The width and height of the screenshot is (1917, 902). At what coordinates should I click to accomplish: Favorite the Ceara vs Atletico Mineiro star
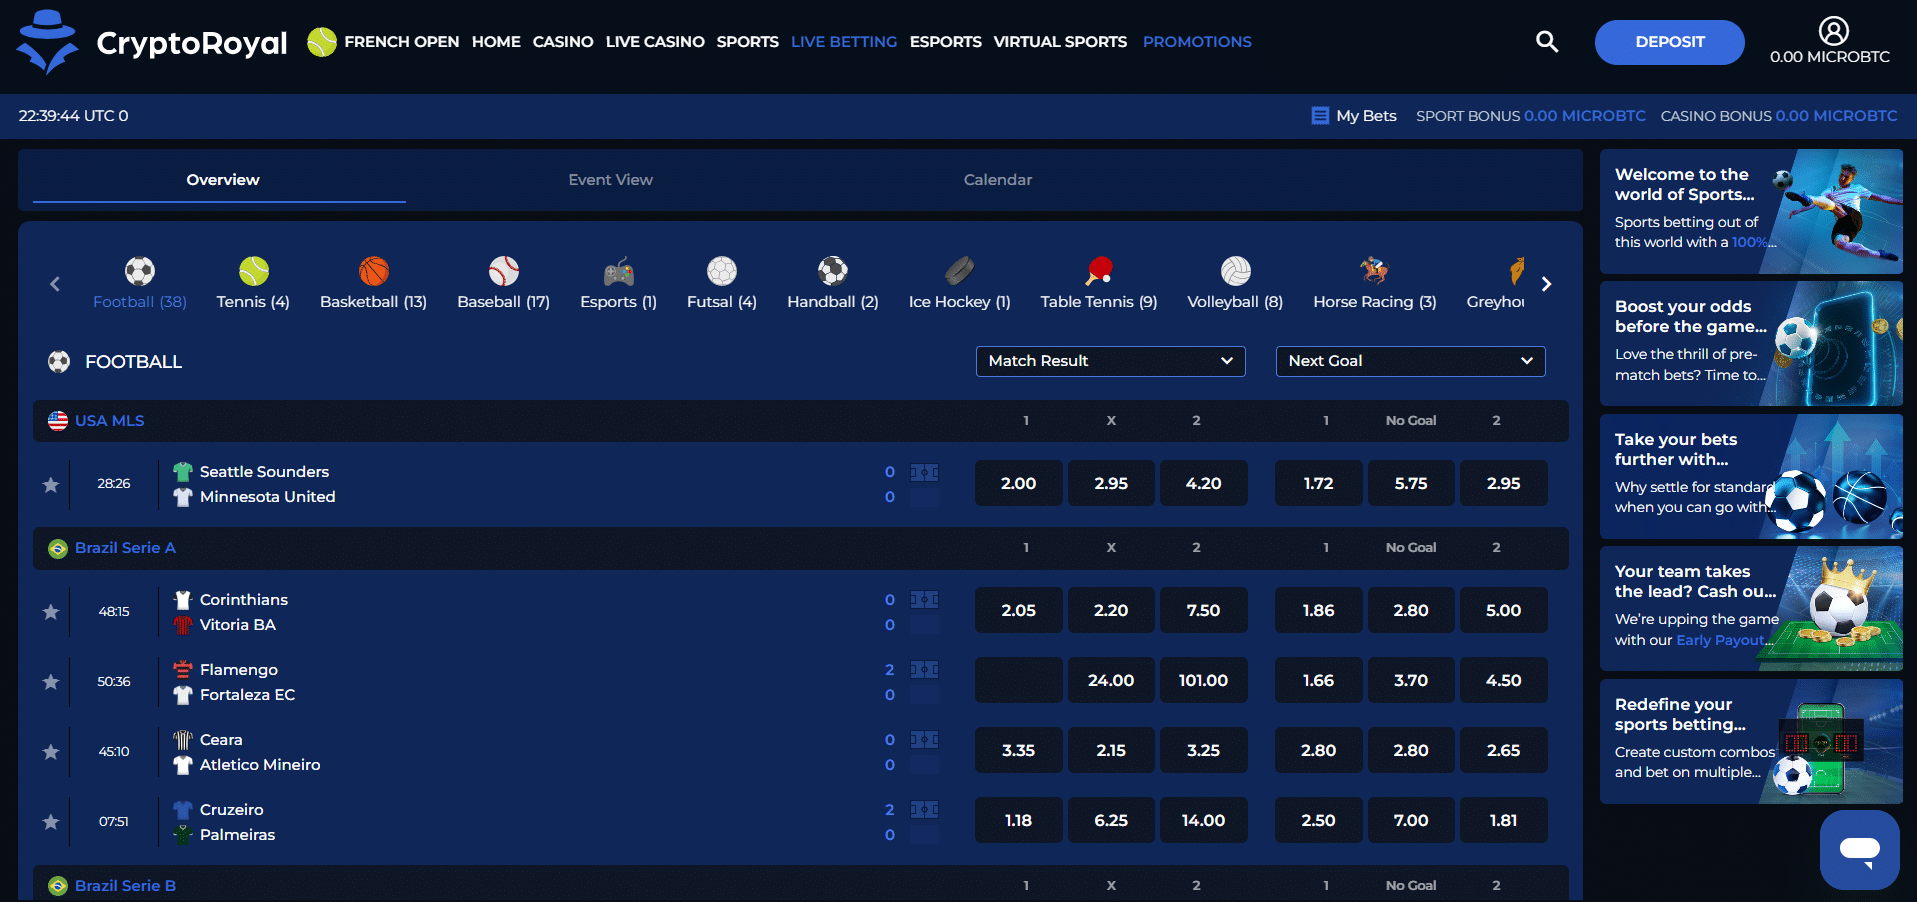[51, 751]
